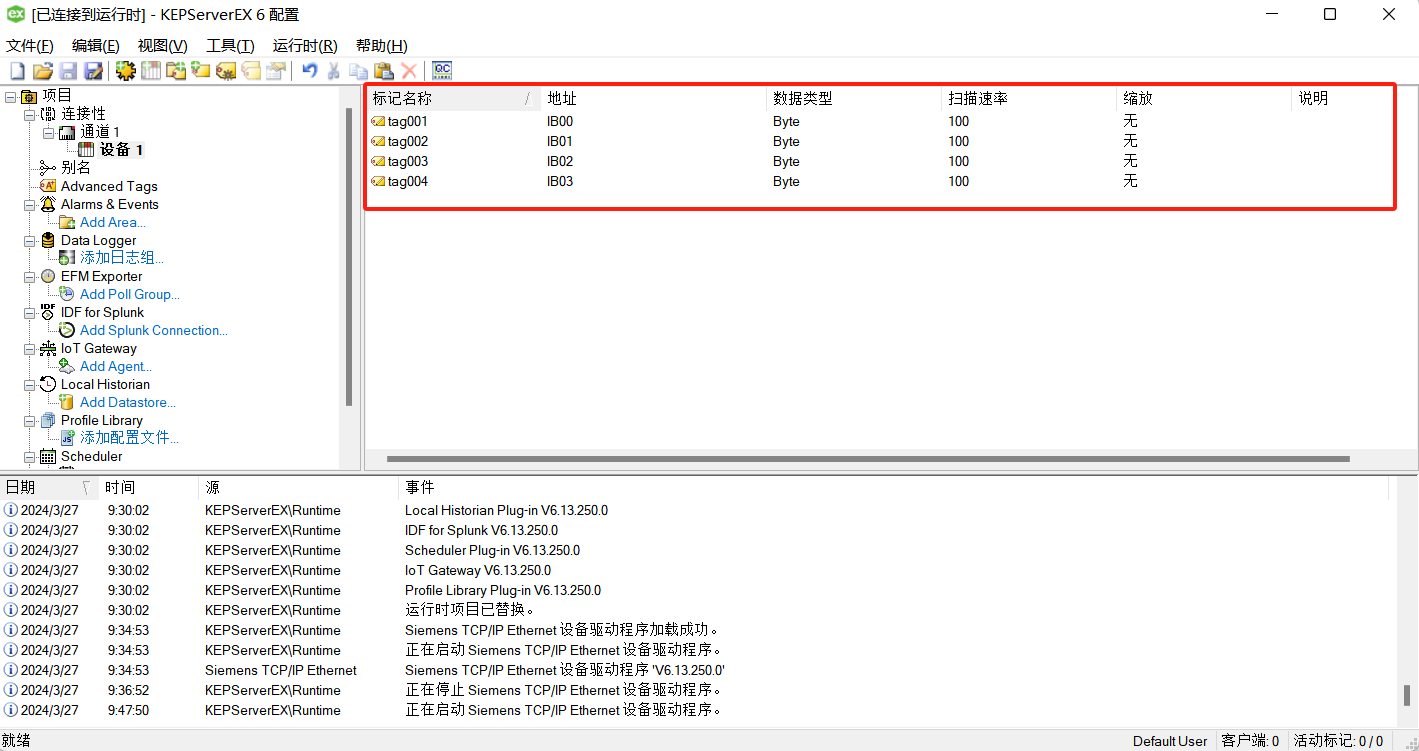
Task: Click the Save As toolbar icon
Action: (93, 71)
